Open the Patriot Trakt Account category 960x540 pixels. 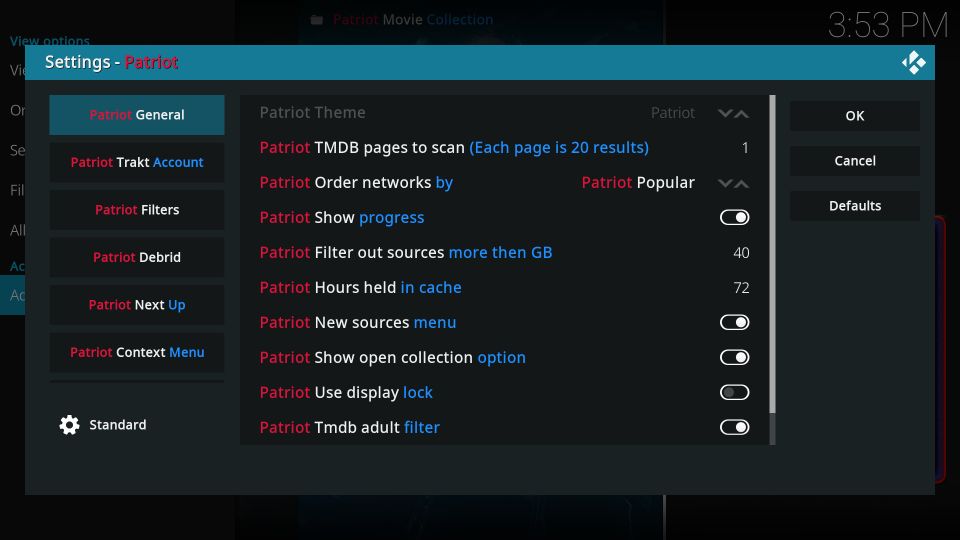(137, 162)
